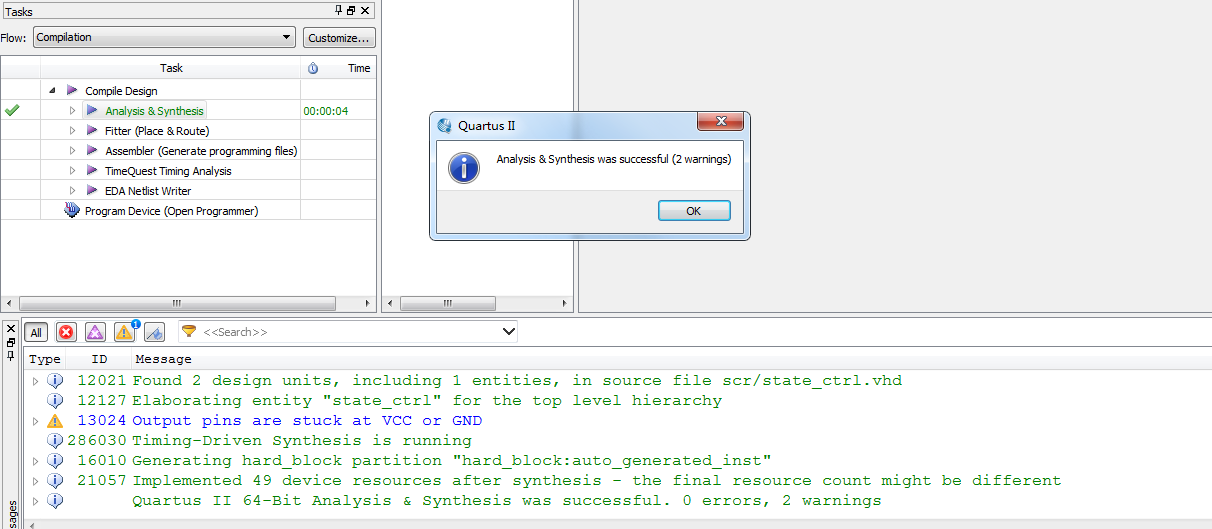1212x529 pixels.
Task: Click the Time column header
Action: [x=359, y=68]
